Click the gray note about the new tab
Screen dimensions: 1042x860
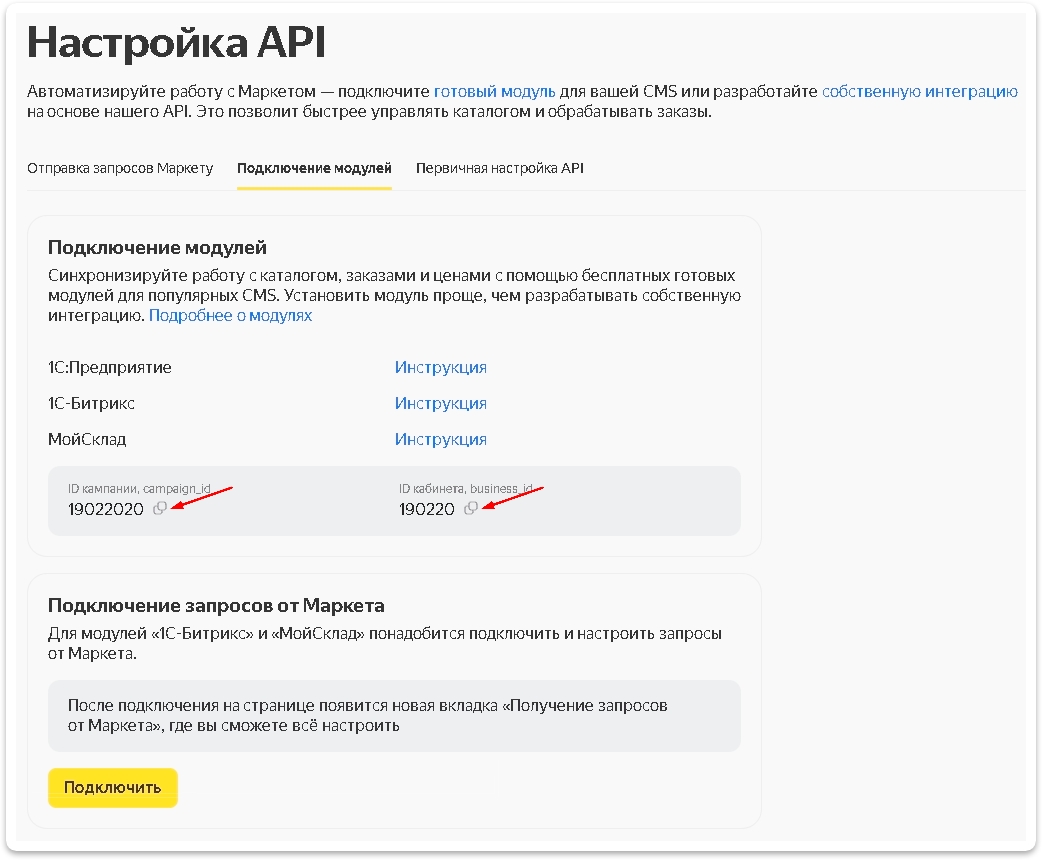pos(394,716)
